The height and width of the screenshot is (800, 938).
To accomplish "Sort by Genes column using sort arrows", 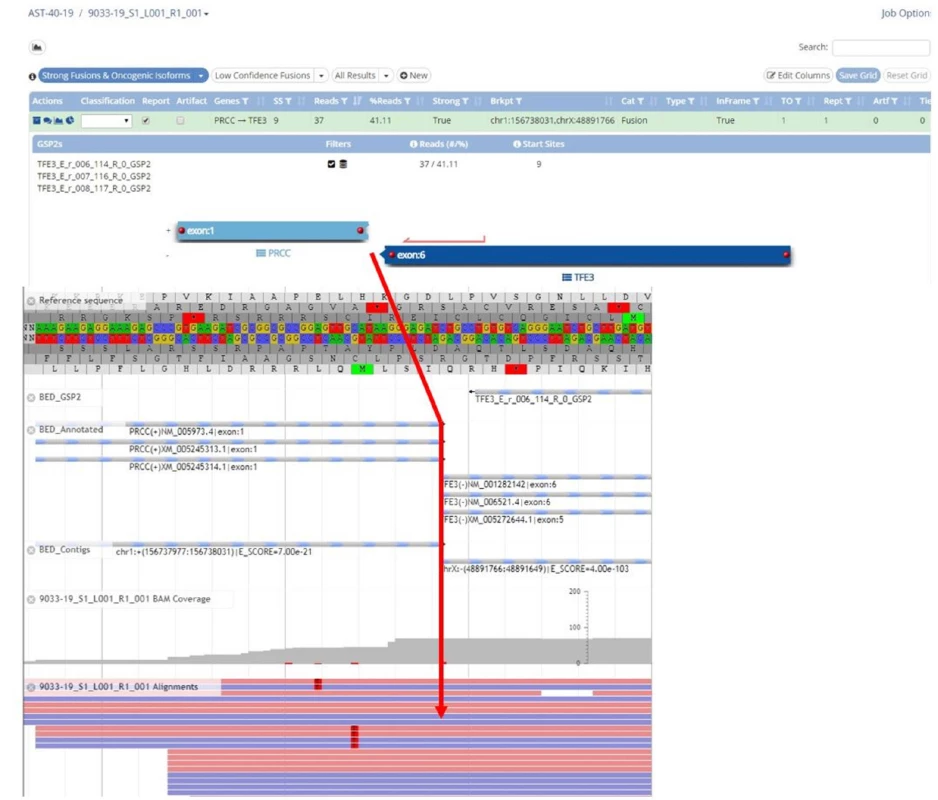I will pyautogui.click(x=261, y=101).
